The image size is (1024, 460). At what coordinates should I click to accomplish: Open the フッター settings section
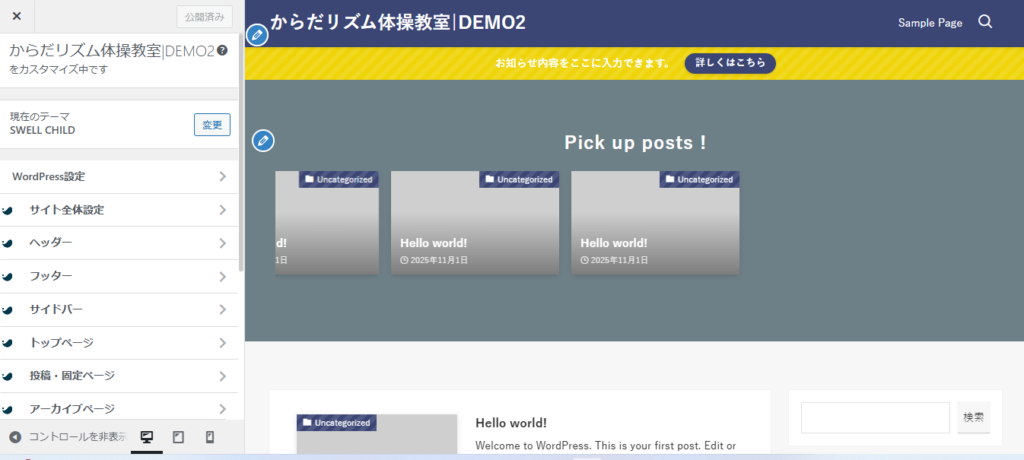click(119, 276)
